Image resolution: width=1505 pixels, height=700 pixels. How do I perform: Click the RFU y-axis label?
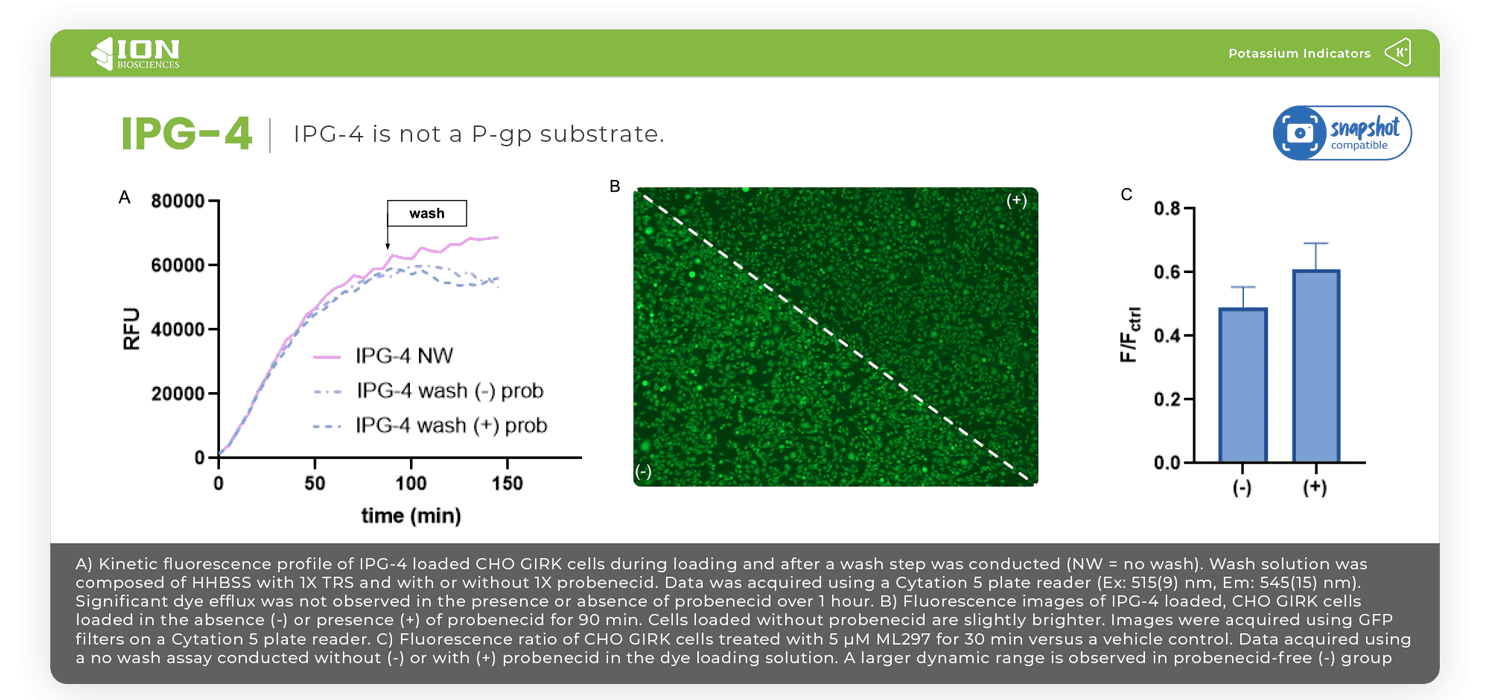pyautogui.click(x=132, y=329)
